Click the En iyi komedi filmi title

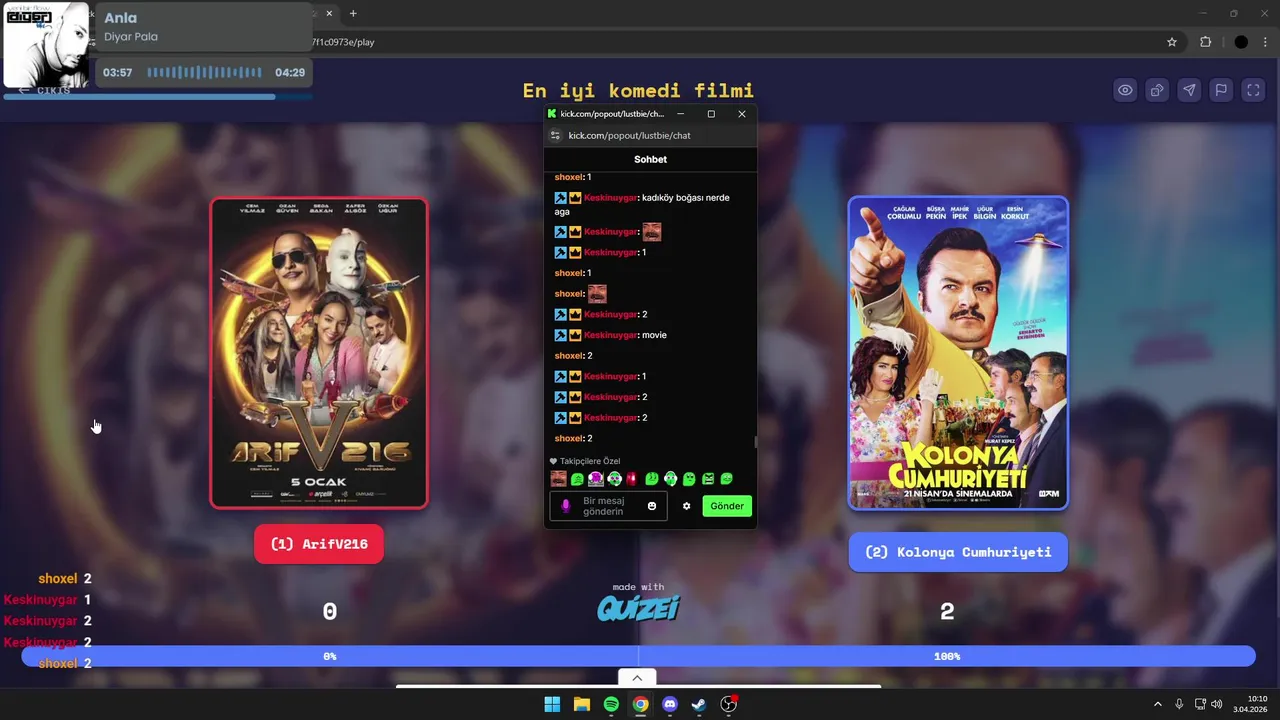(x=638, y=90)
